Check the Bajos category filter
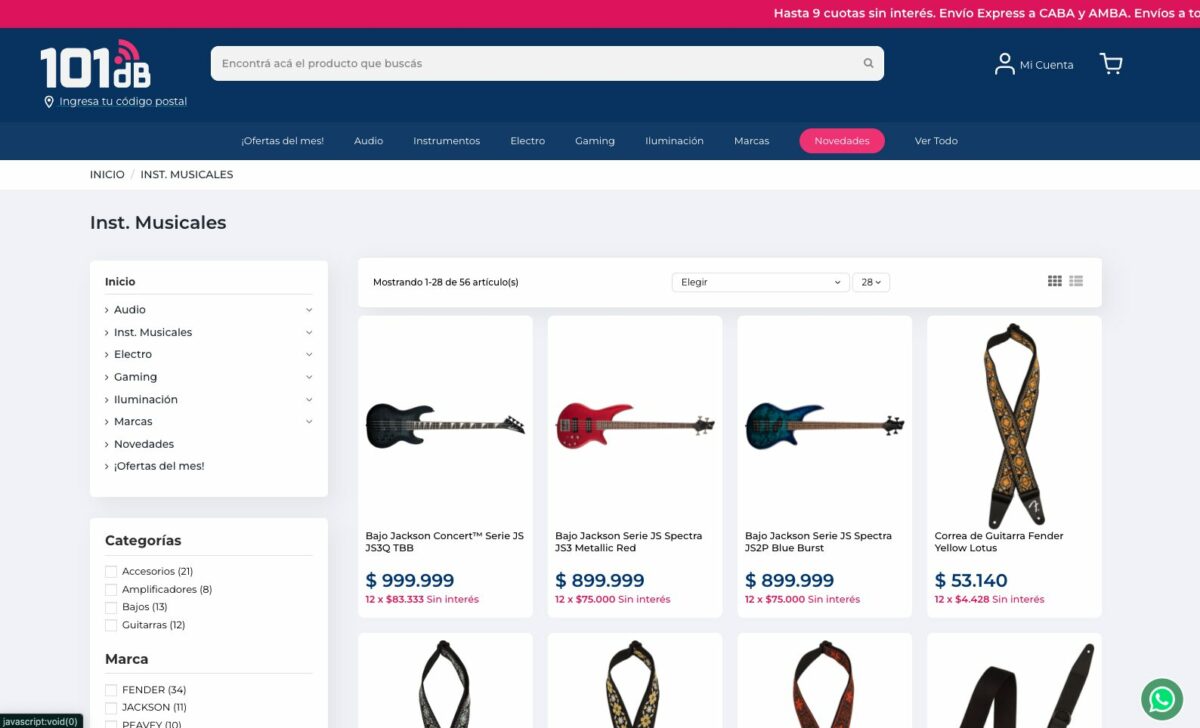 click(x=111, y=607)
